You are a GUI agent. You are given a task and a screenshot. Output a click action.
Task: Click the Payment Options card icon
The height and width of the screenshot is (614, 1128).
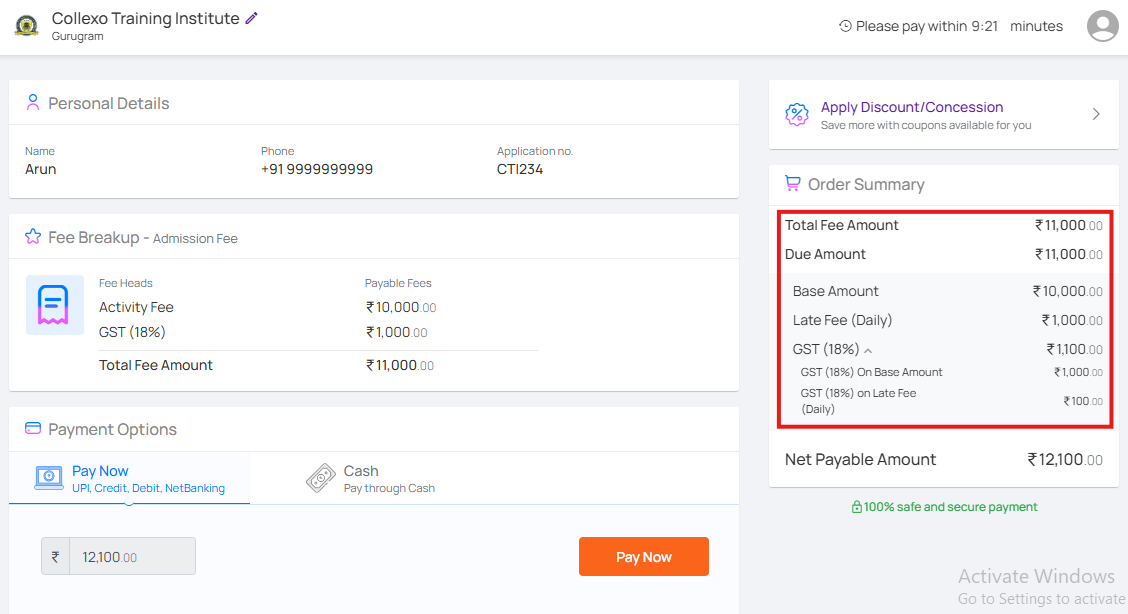point(33,429)
